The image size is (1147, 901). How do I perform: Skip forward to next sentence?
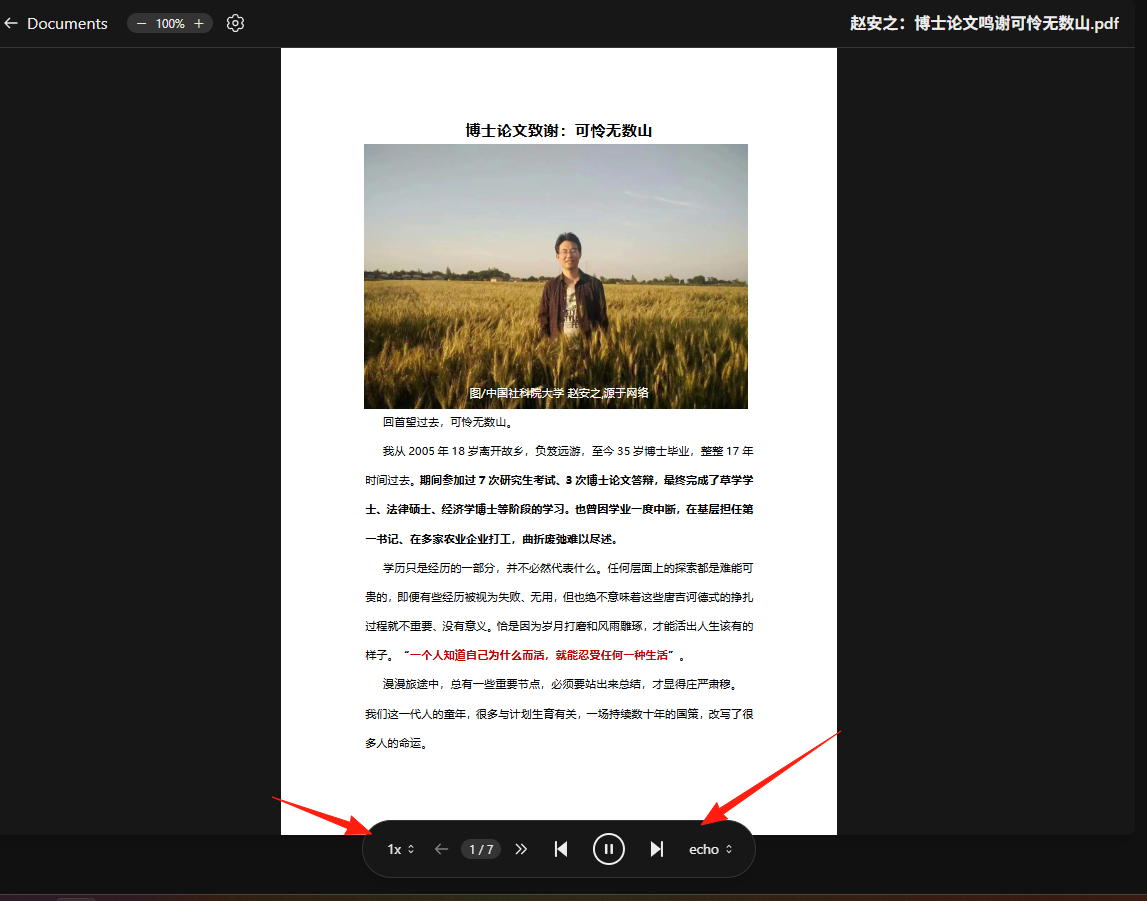coord(657,849)
